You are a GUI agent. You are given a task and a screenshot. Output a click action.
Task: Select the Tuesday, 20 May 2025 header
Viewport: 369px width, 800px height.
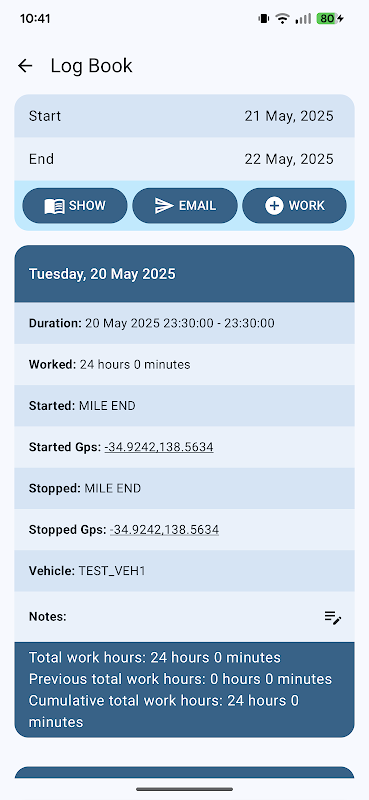184,274
